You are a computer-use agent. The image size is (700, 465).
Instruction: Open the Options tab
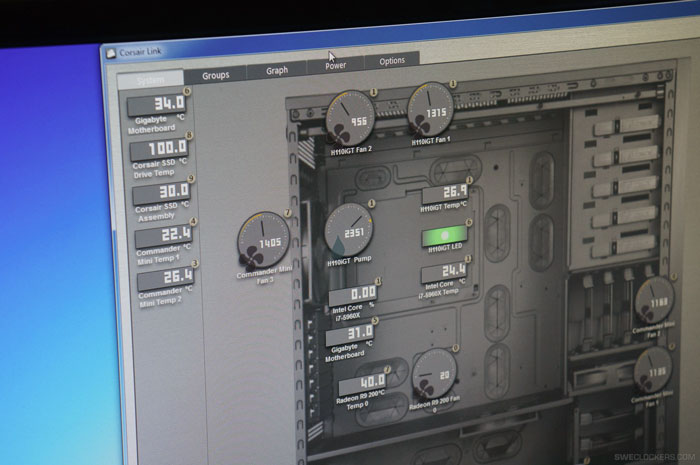pyautogui.click(x=392, y=61)
